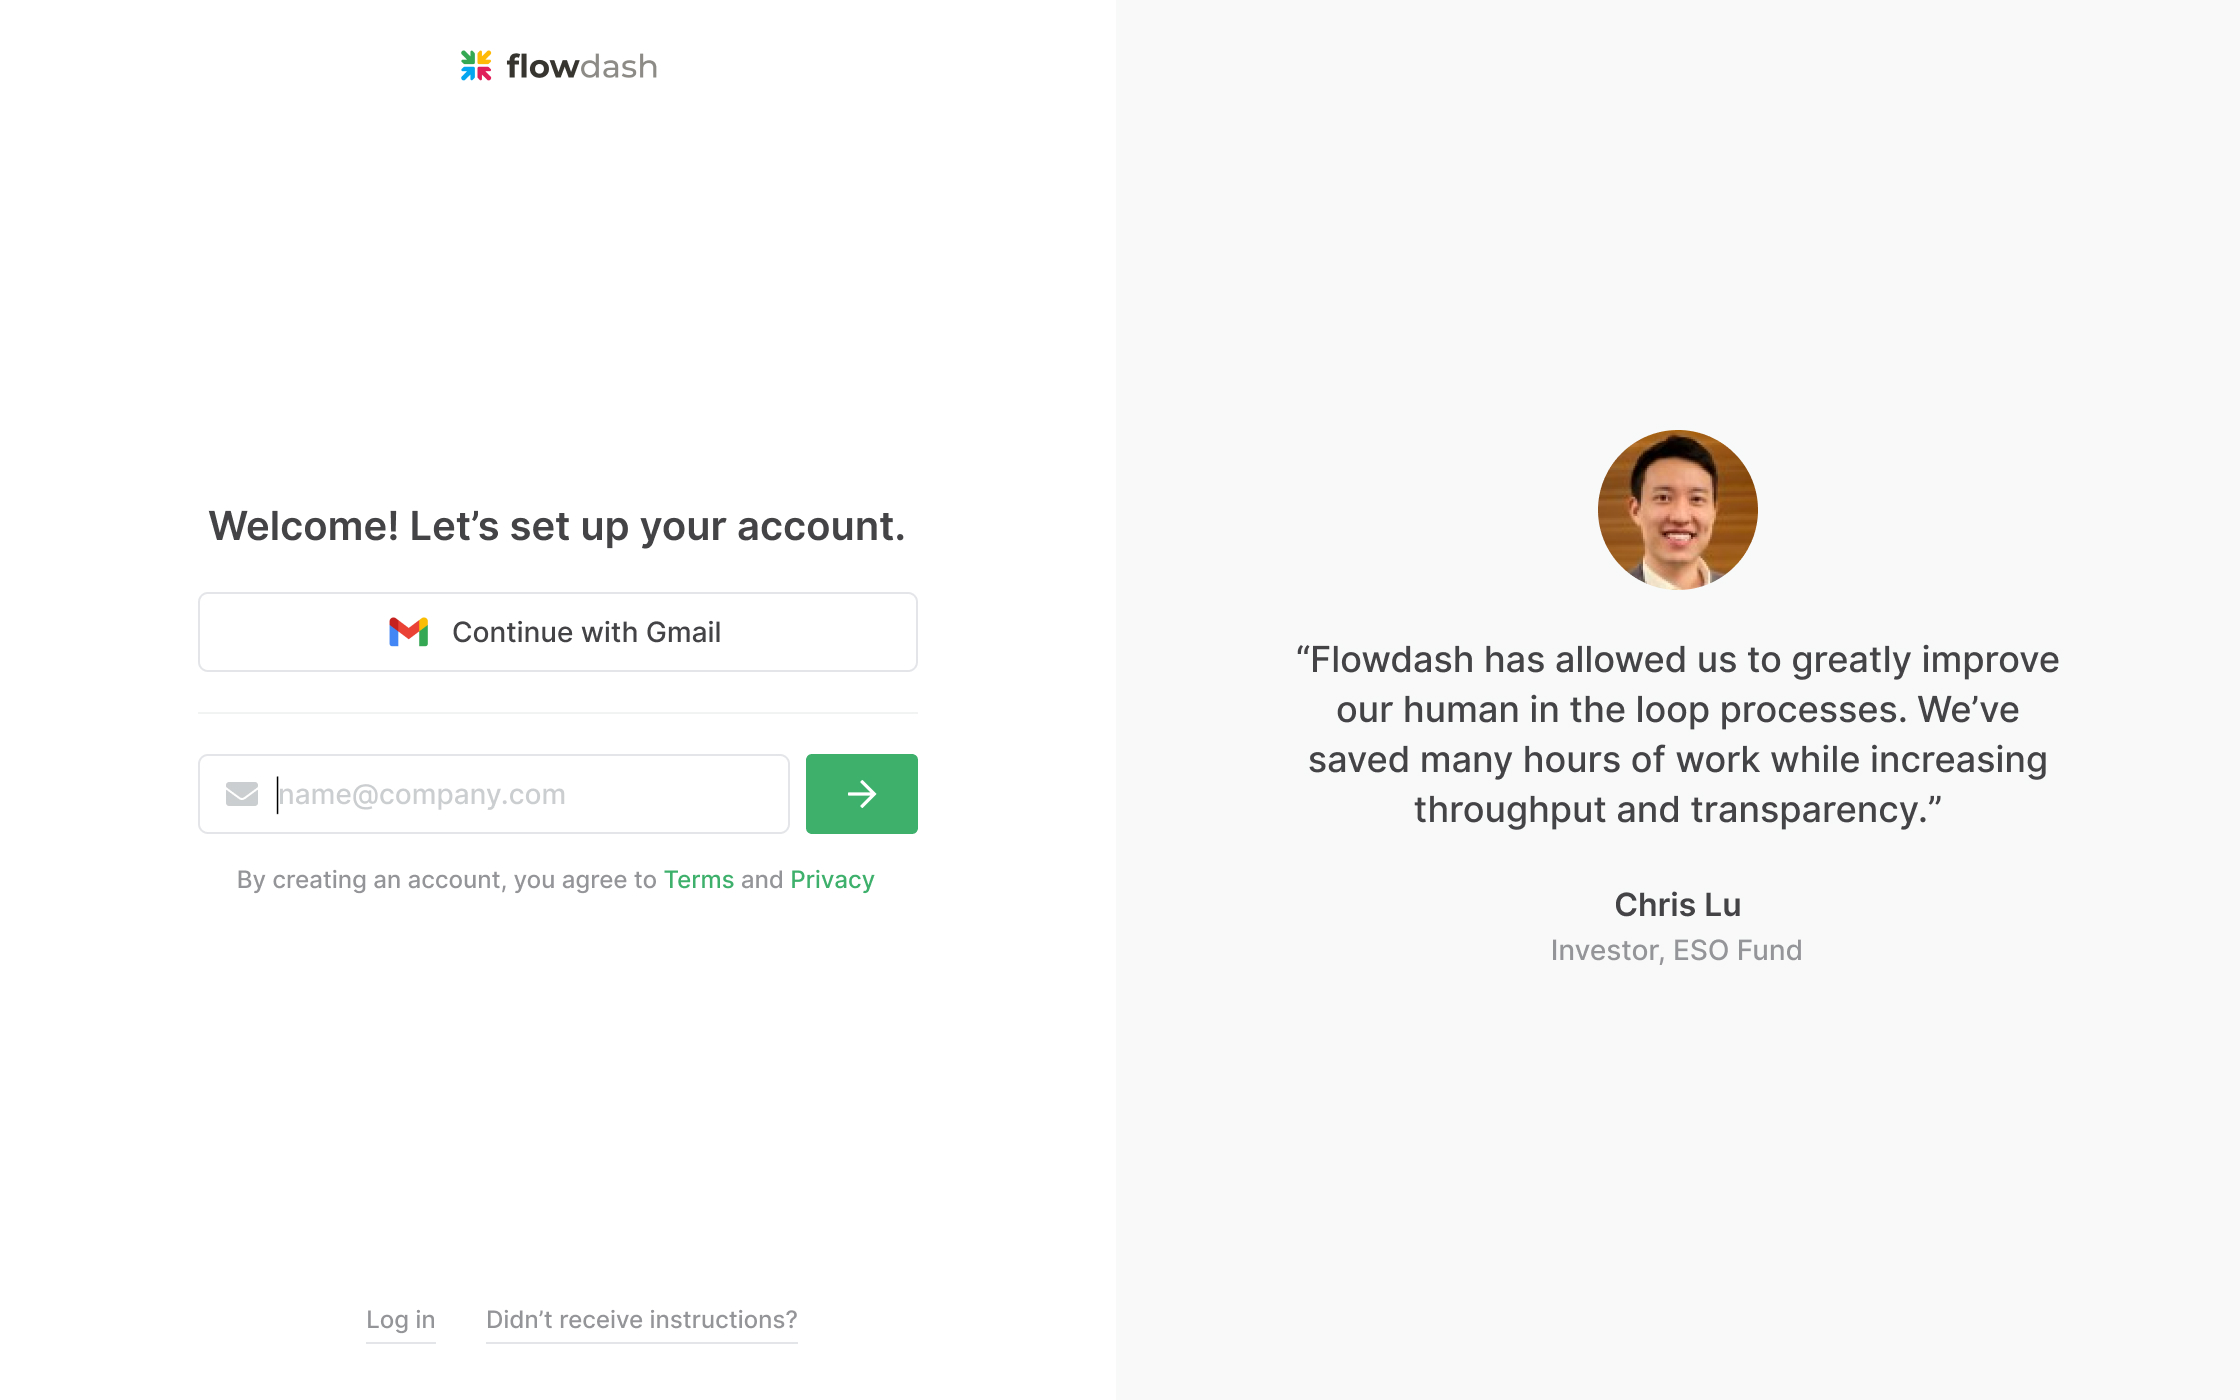Click the flowdash wordmark text
The height and width of the screenshot is (1400, 2240).
pos(582,66)
